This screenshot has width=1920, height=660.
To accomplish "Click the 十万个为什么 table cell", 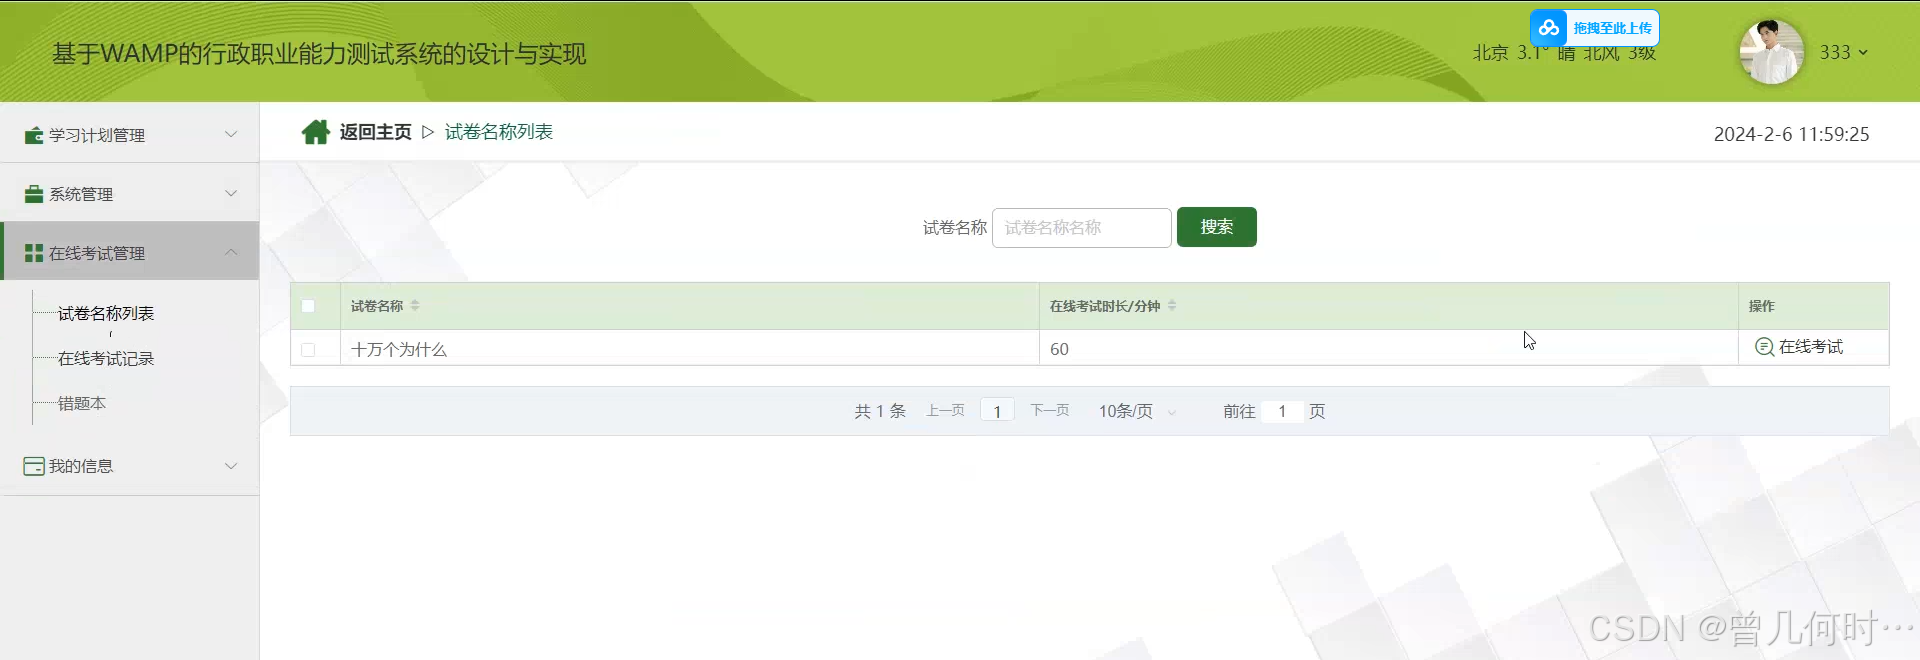I will coord(690,349).
